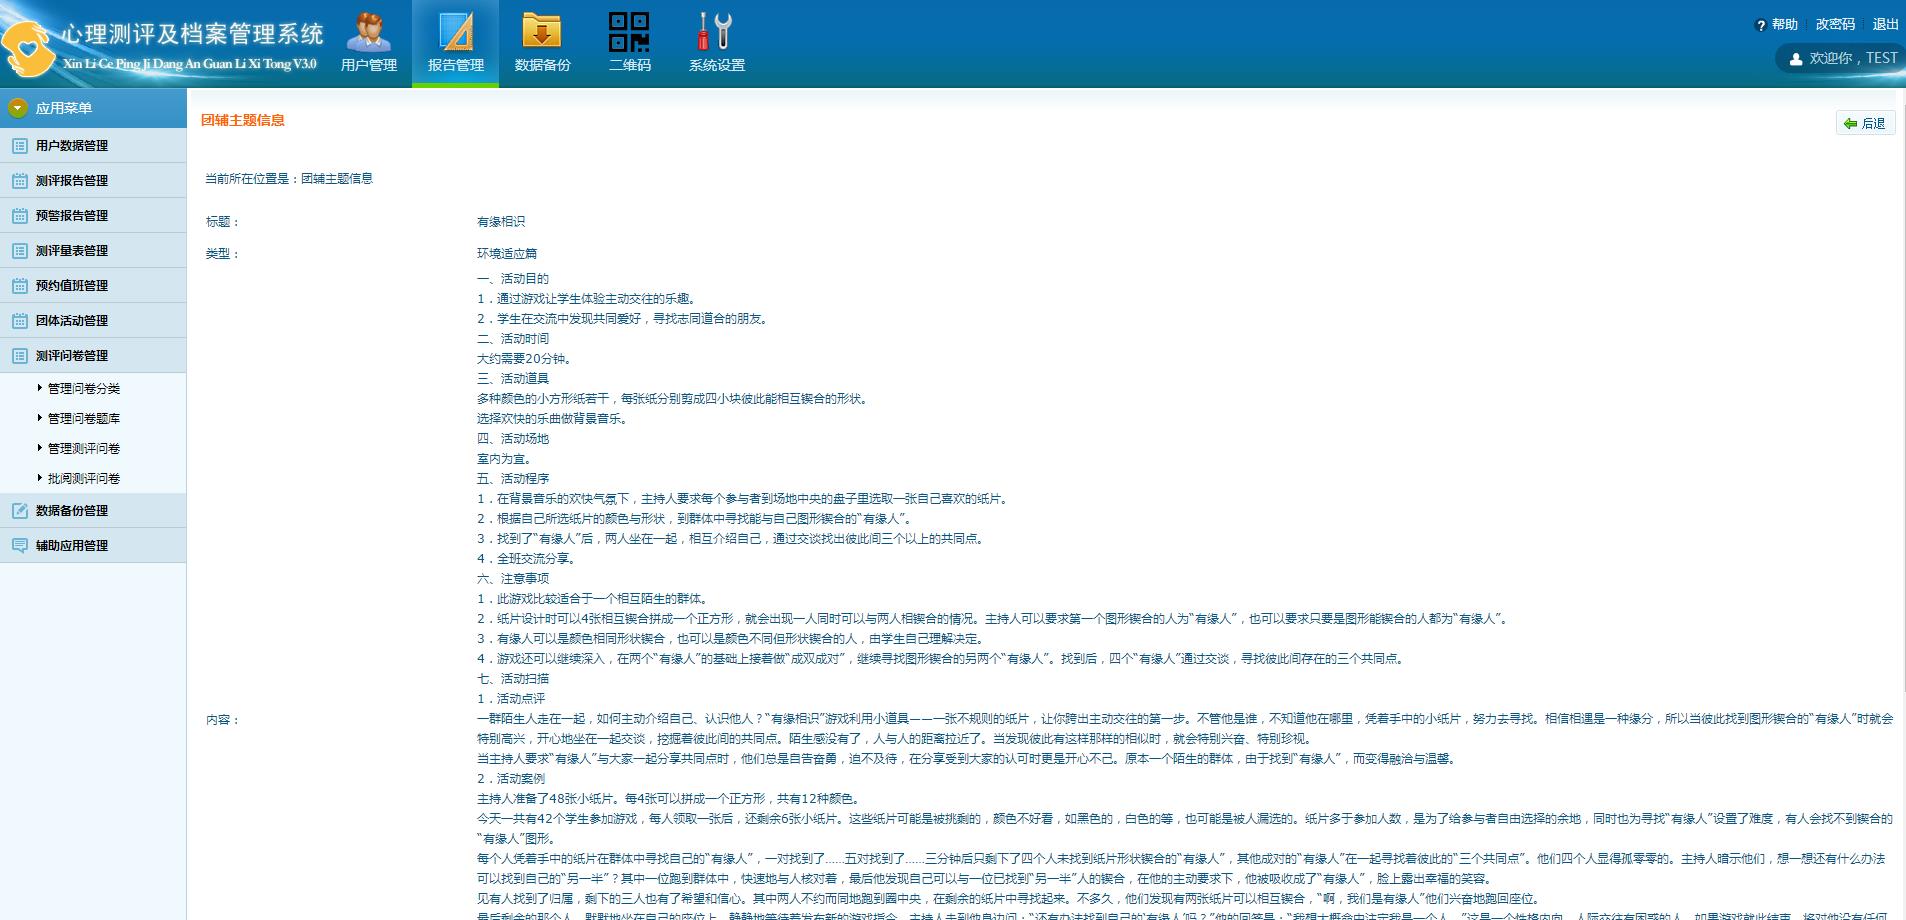Click the help question mark icon

tap(1761, 26)
